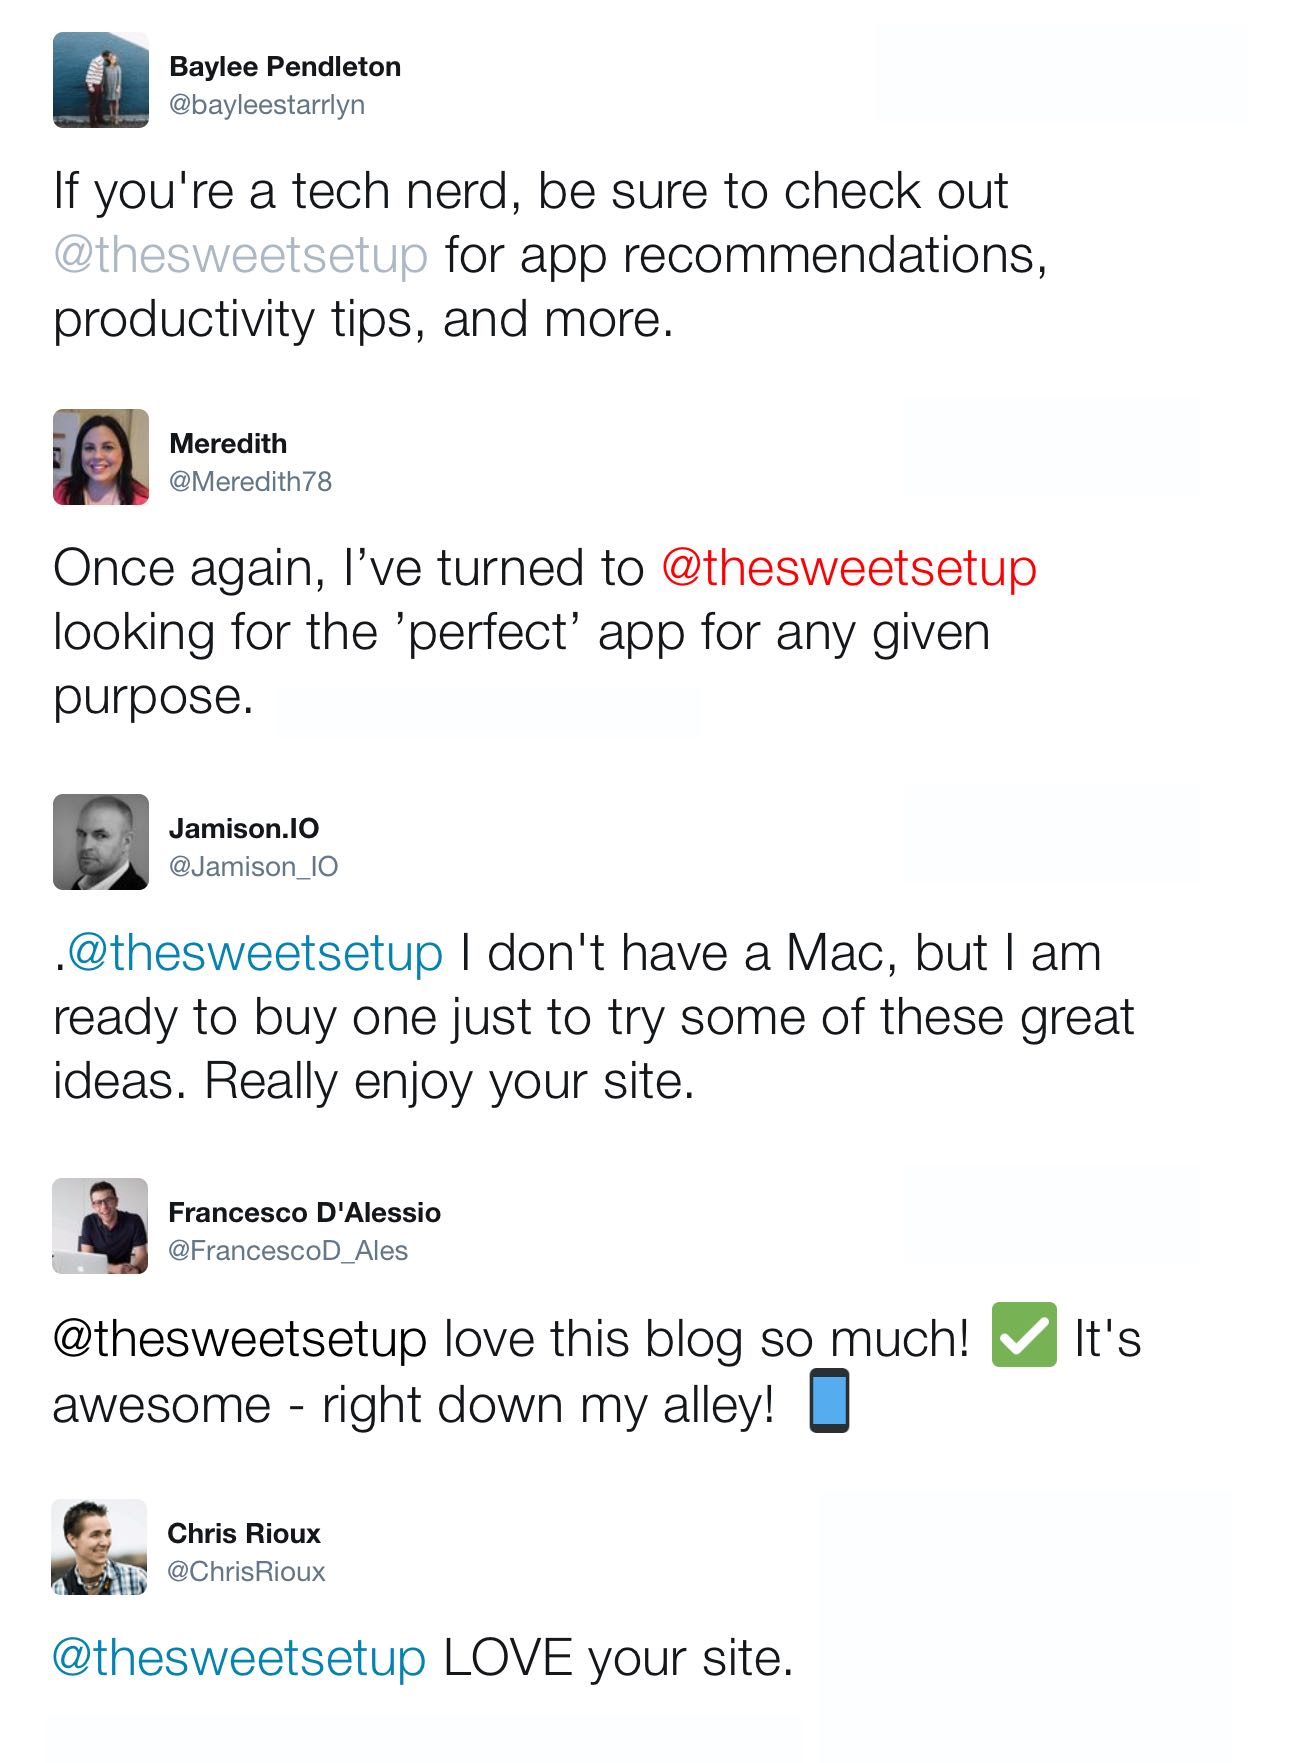Open the @thesweetsetup mention in Jamison's tweet
The height and width of the screenshot is (1763, 1300).
click(255, 952)
